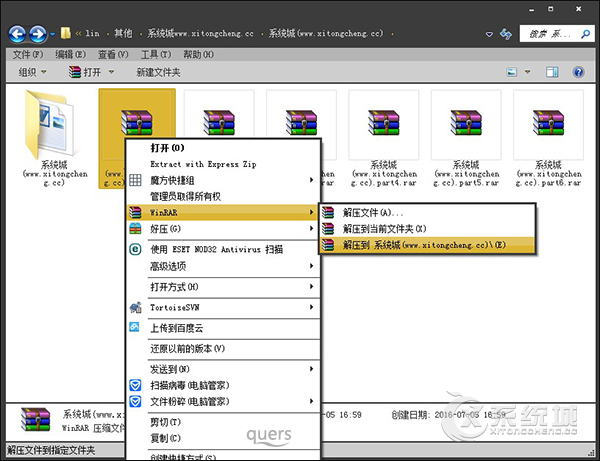Choose 使用 ESET NOD32 Antivirus 扫描

coord(223,249)
